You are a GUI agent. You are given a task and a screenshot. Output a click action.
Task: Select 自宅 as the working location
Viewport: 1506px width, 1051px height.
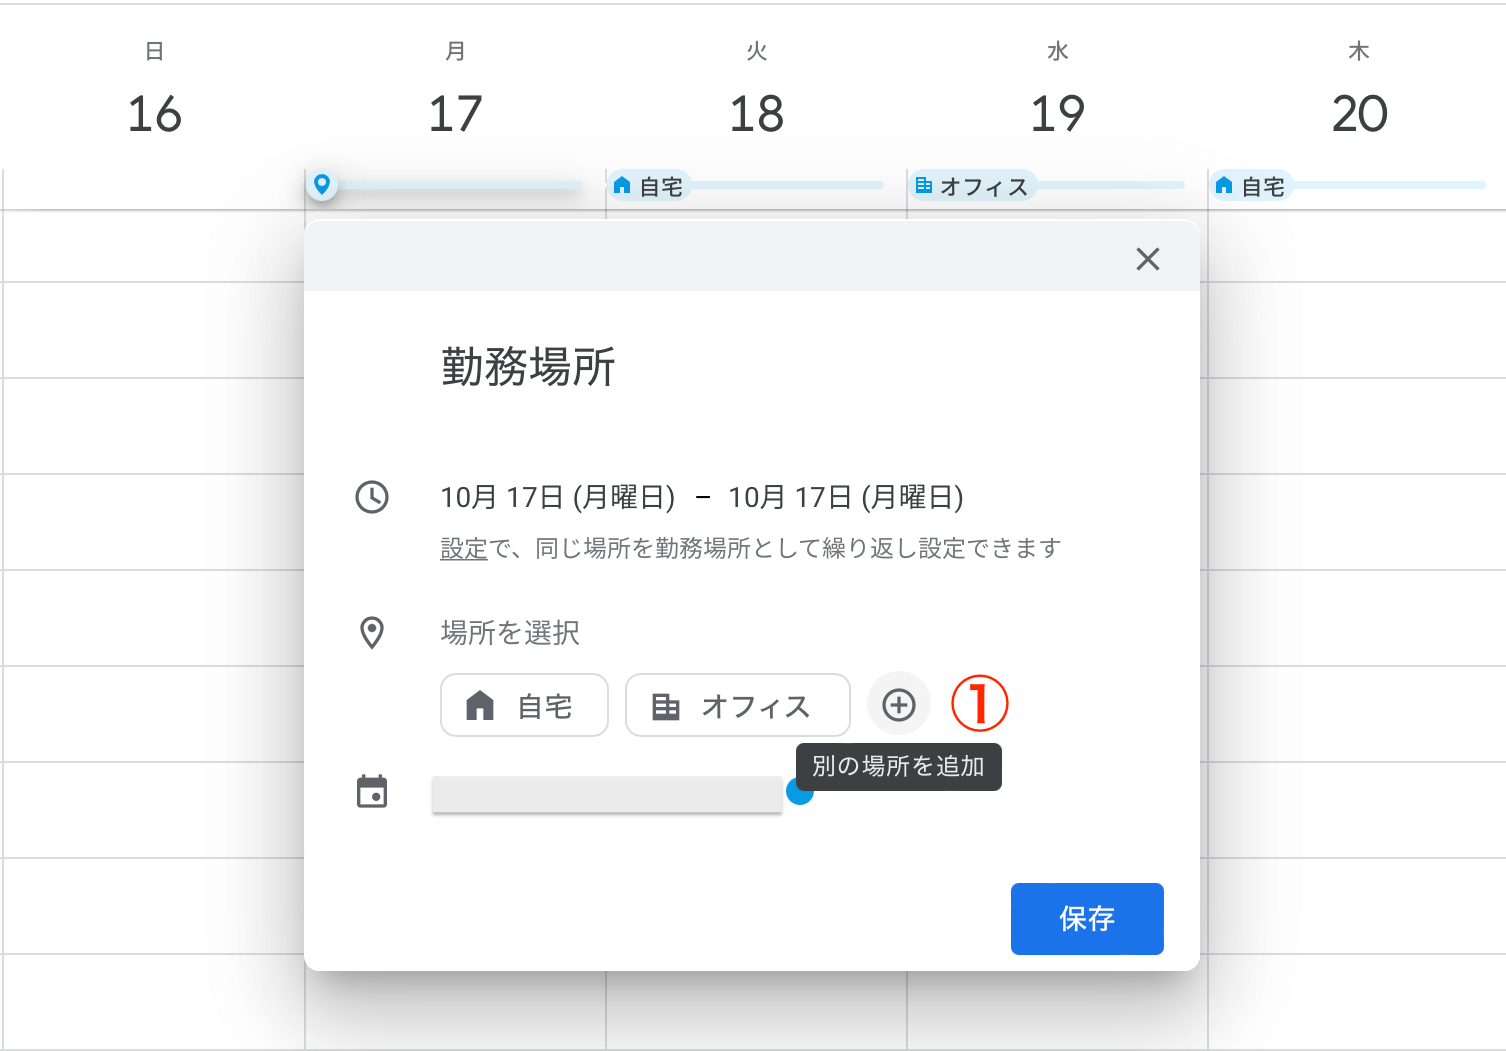(524, 705)
